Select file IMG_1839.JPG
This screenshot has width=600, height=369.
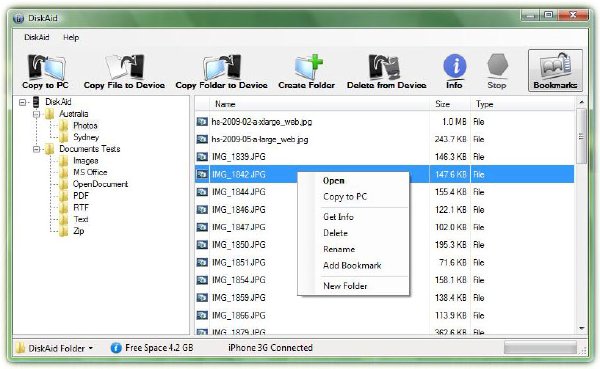coord(238,157)
